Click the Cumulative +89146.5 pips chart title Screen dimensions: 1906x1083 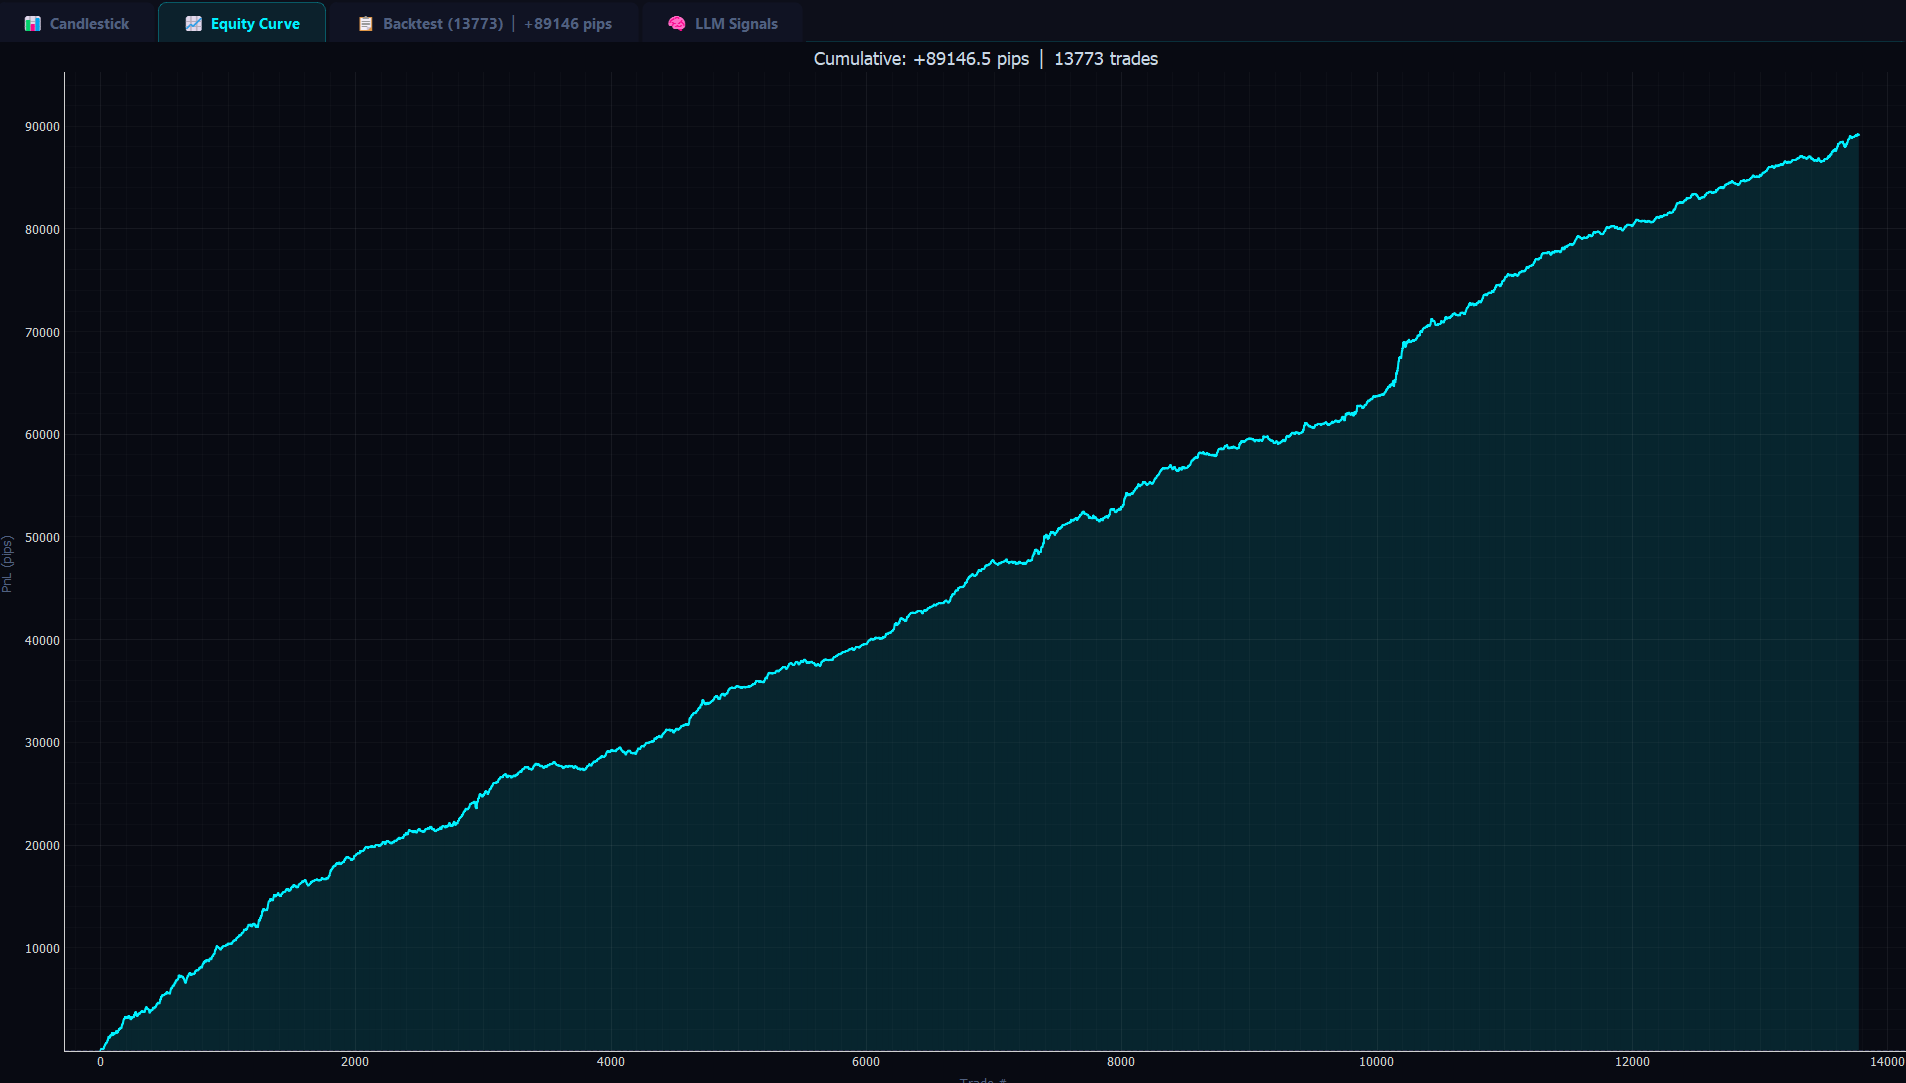[921, 59]
